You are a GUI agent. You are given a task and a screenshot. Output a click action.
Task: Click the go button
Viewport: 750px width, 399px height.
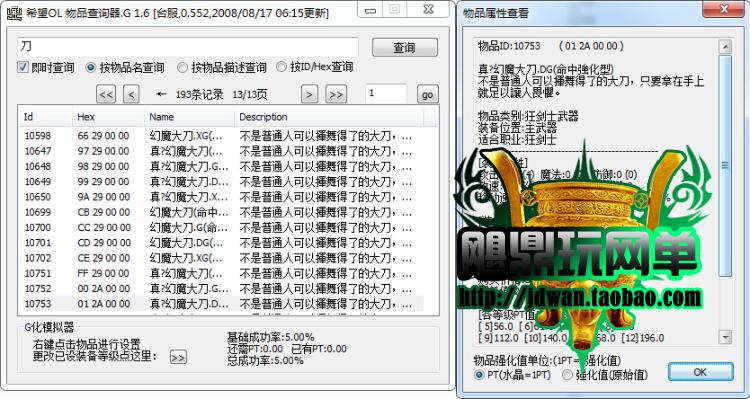428,94
